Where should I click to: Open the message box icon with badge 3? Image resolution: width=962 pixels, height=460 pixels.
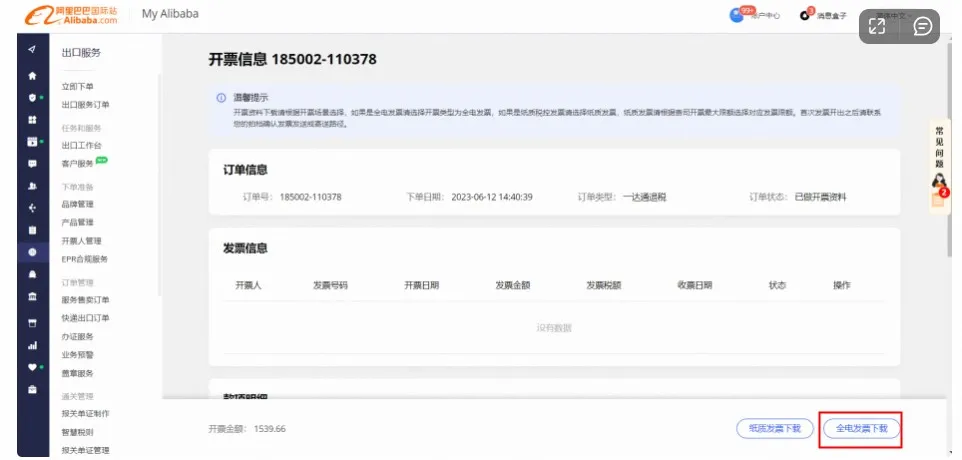tap(806, 15)
